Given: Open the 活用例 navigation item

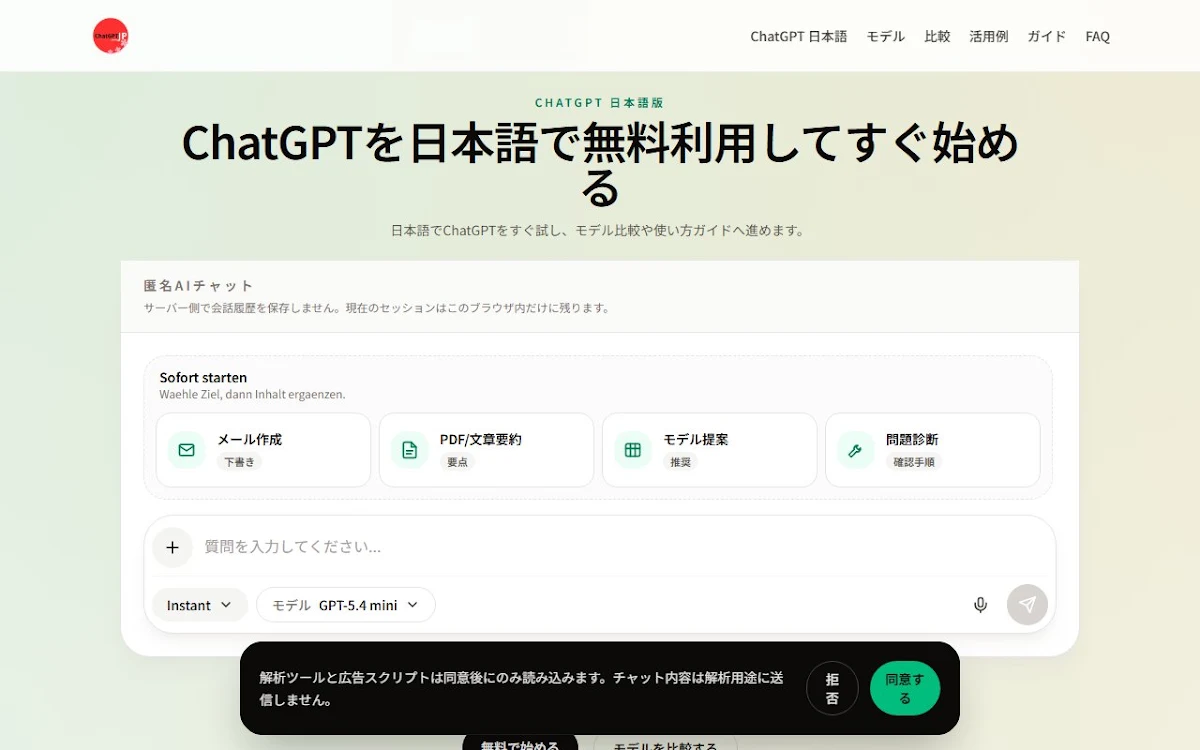Looking at the screenshot, I should click(988, 36).
